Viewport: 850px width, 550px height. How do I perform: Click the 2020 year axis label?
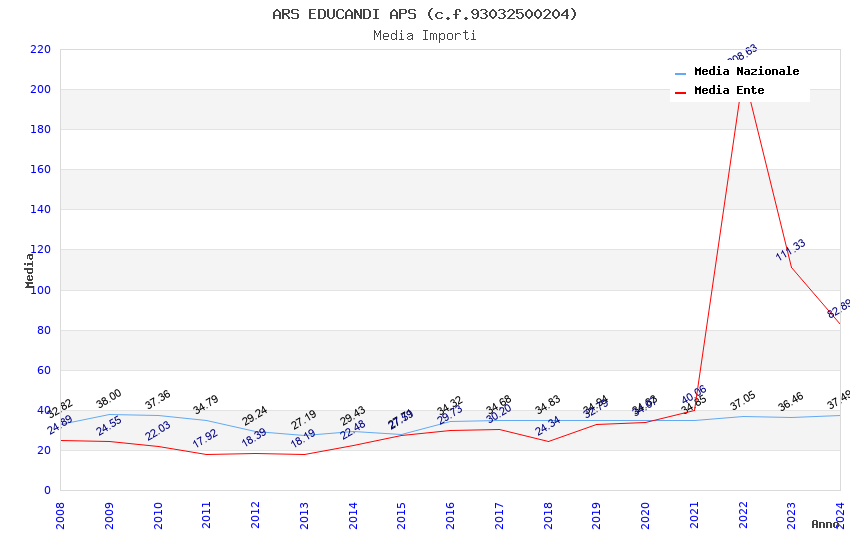point(645,515)
